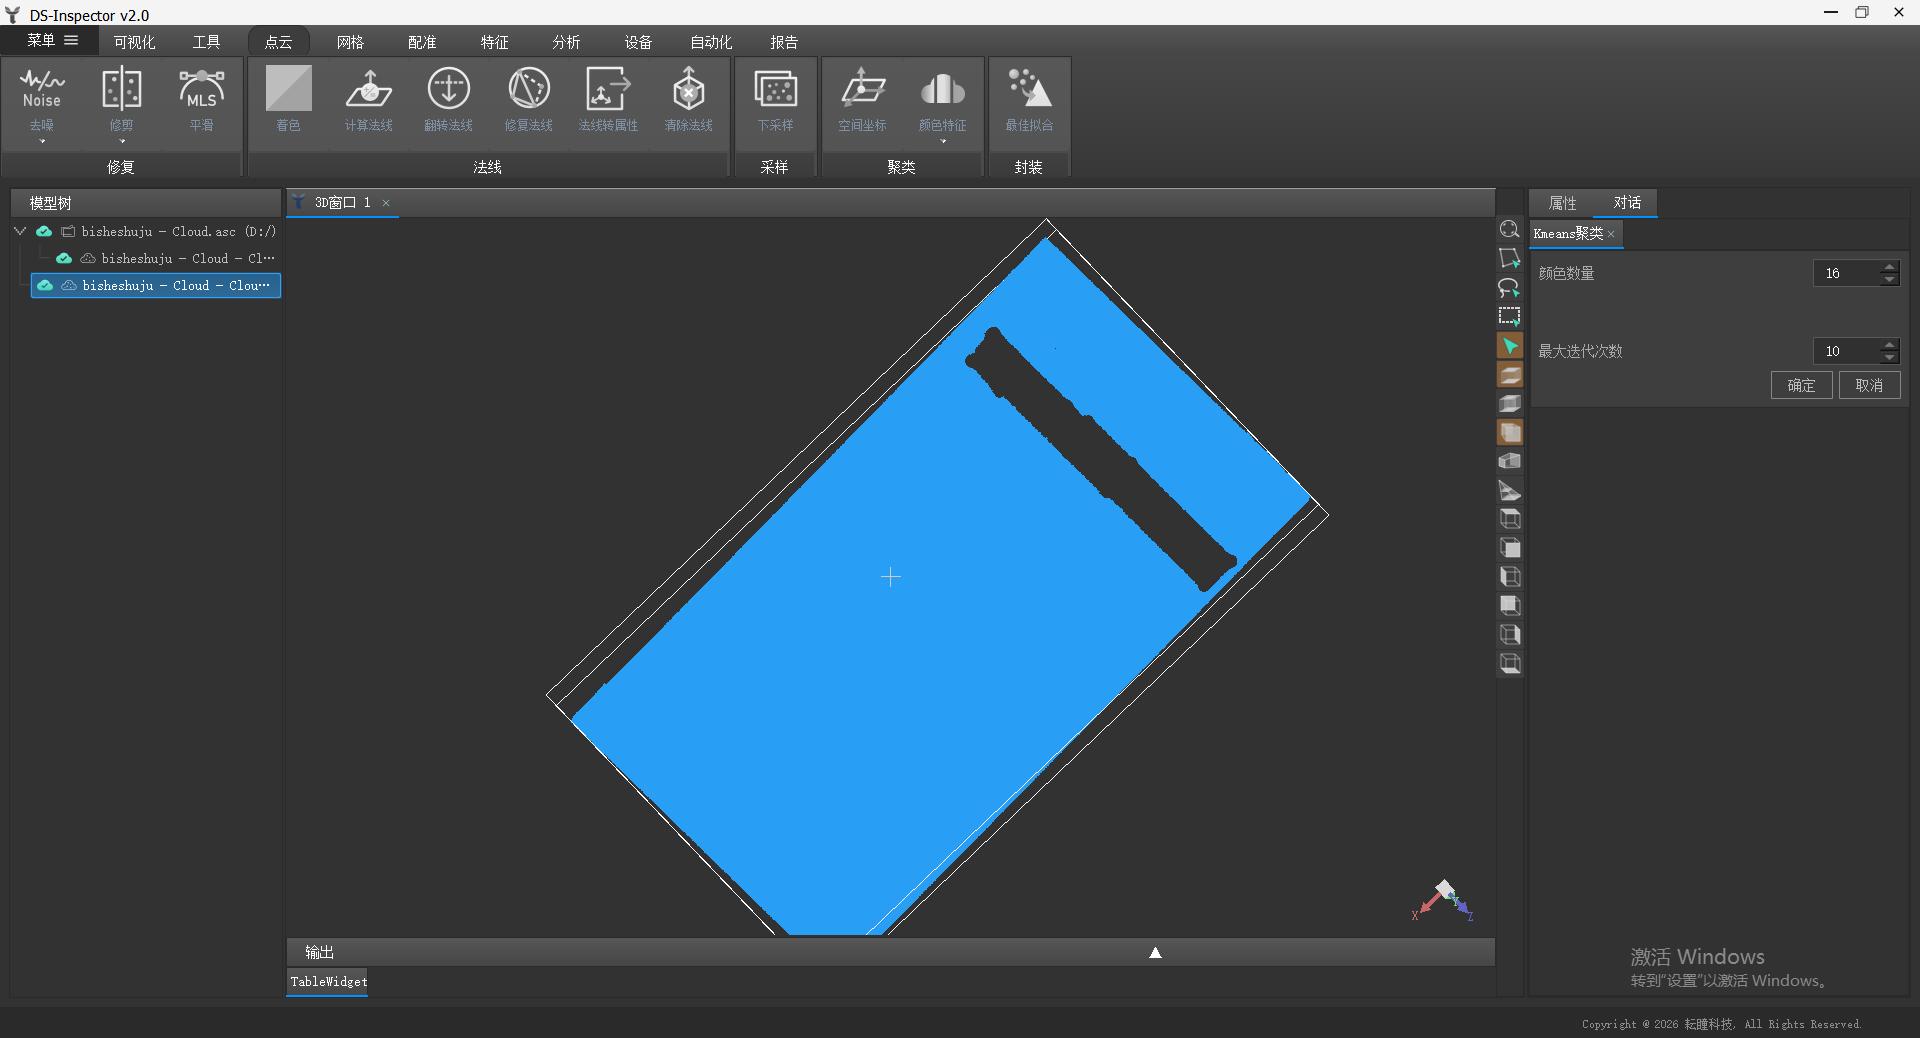Open dropdown arrow under 颜色特征
The image size is (1920, 1038).
pyautogui.click(x=942, y=142)
